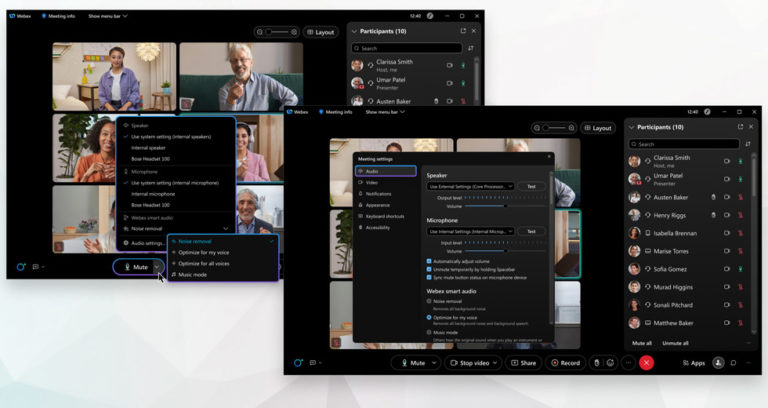This screenshot has width=768, height=408.
Task: Open the reactions emoji icon in front toolbar
Action: [610, 363]
